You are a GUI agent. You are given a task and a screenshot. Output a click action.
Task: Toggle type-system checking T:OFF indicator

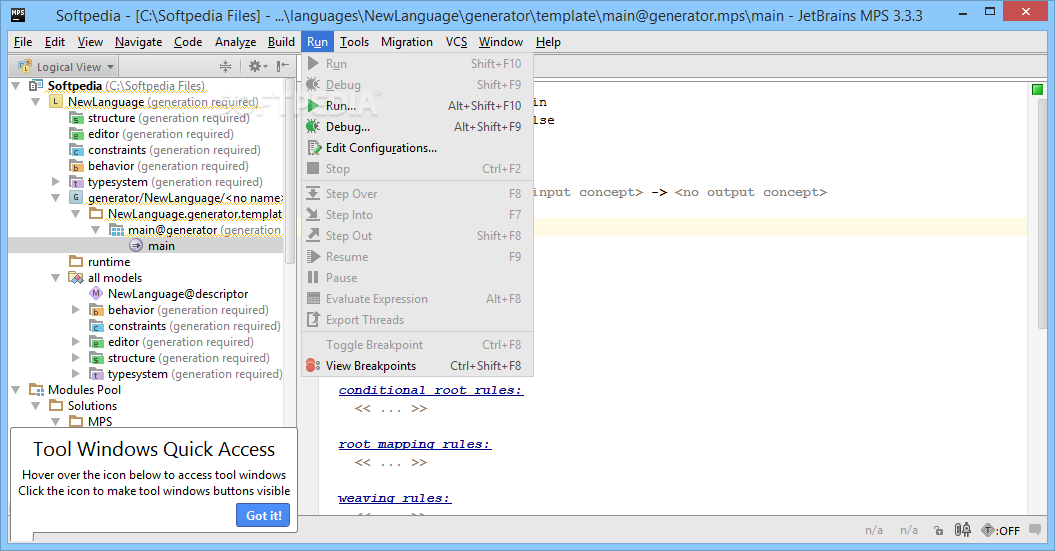[x=1001, y=530]
